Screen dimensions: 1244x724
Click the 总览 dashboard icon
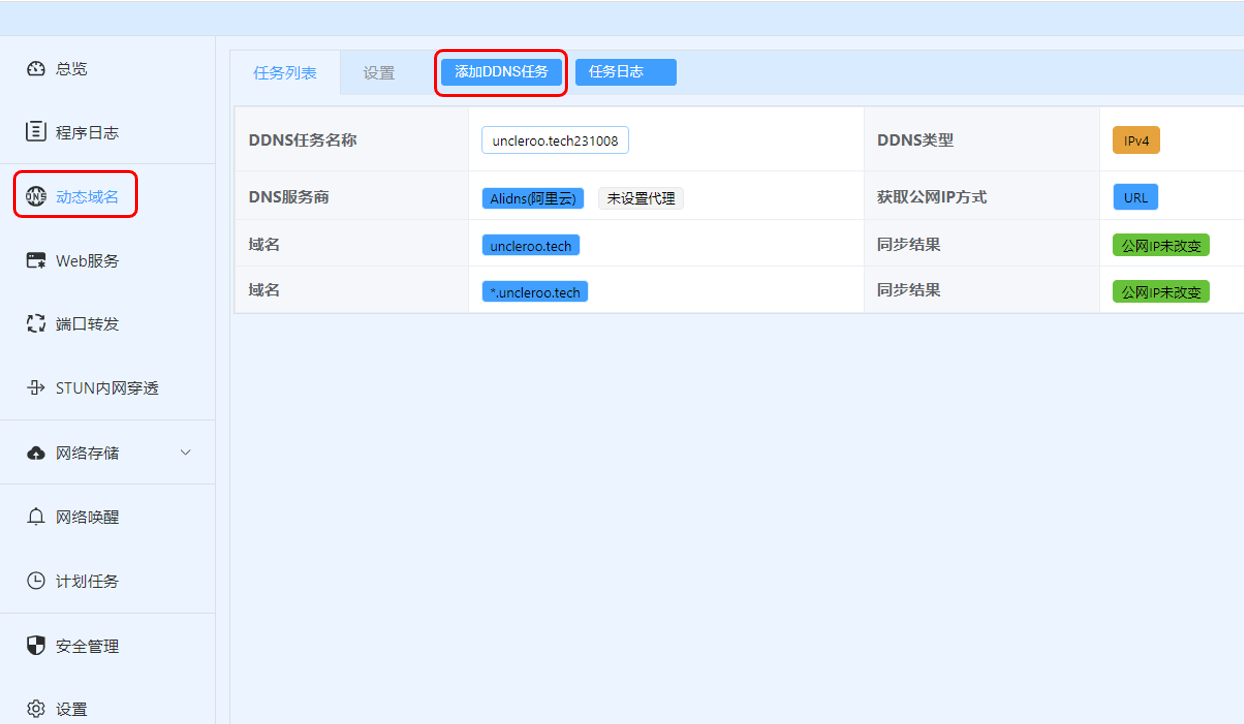[x=36, y=69]
